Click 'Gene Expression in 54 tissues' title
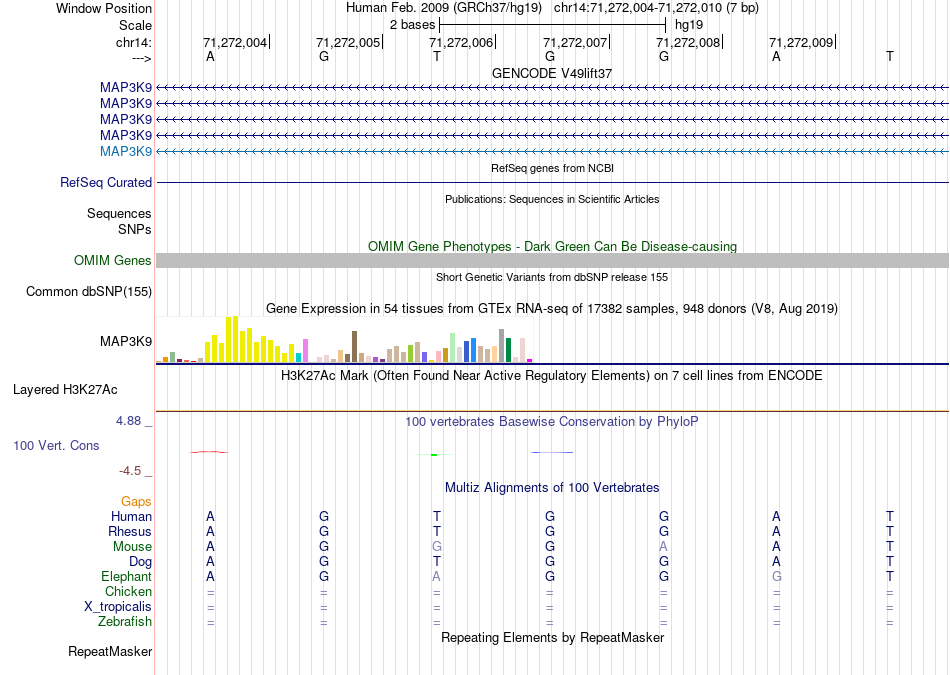 tap(552, 308)
